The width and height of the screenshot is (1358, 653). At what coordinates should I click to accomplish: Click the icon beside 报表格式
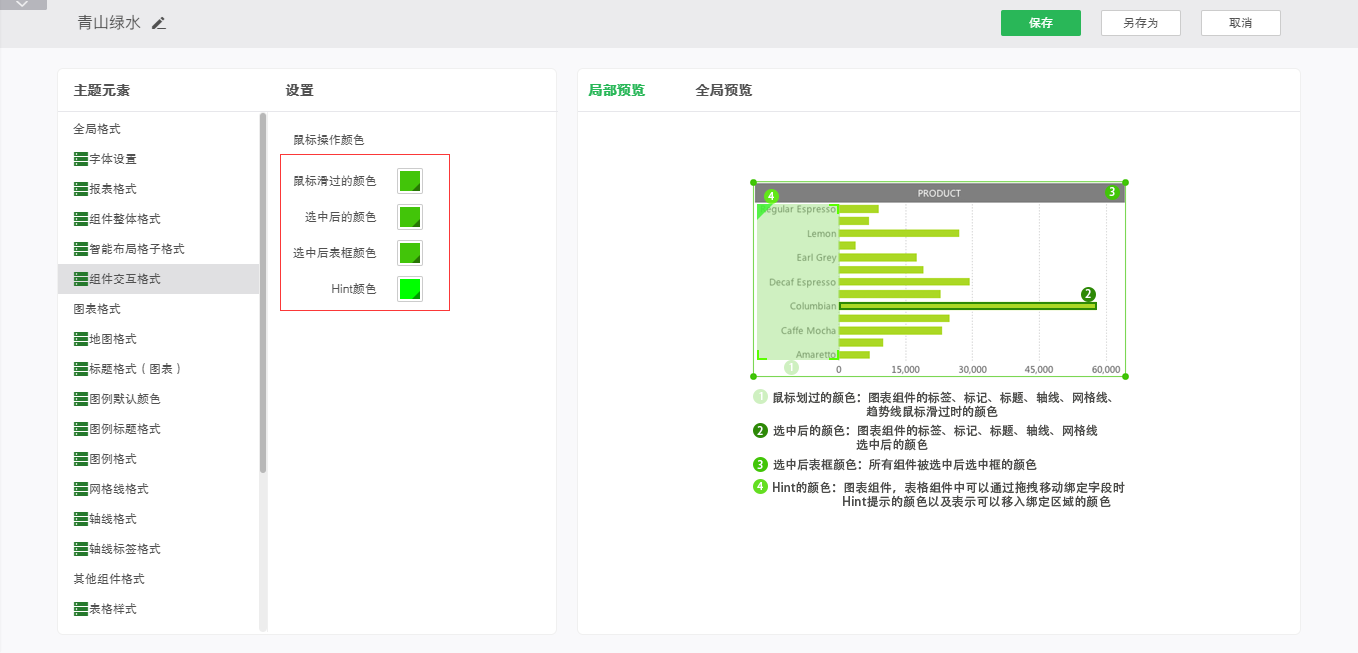pyautogui.click(x=81, y=189)
